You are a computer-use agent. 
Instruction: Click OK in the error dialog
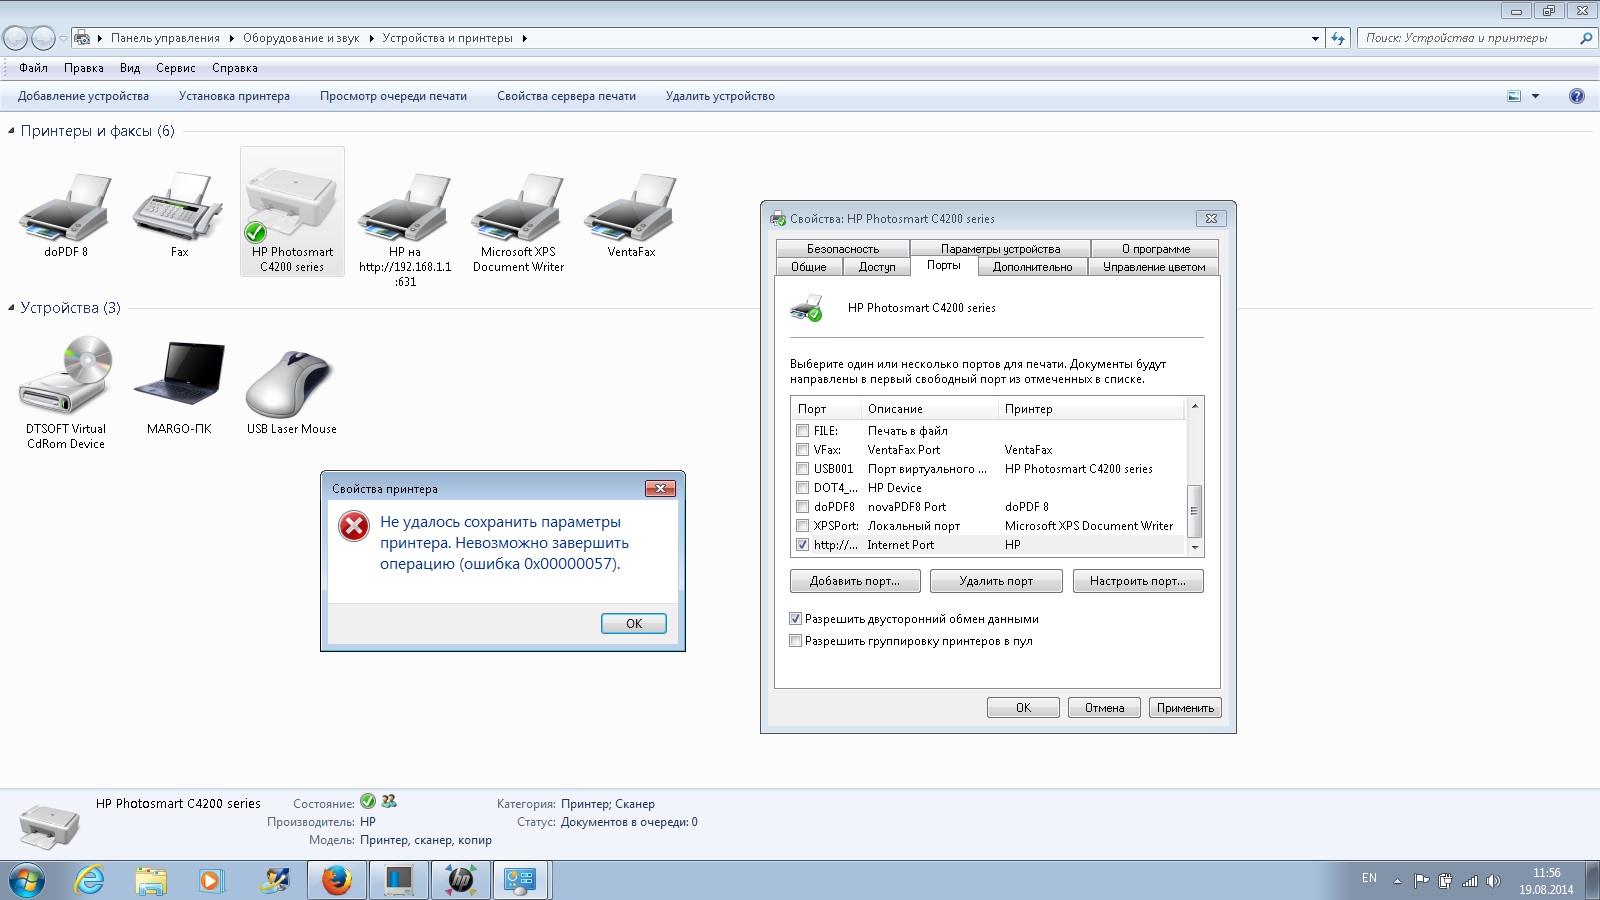point(634,623)
